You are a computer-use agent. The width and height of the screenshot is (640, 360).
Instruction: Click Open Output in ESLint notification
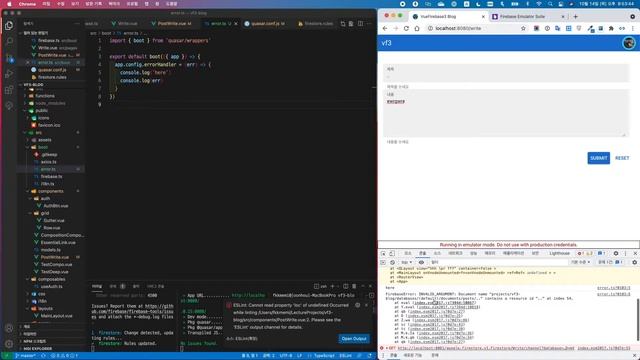[353, 339]
